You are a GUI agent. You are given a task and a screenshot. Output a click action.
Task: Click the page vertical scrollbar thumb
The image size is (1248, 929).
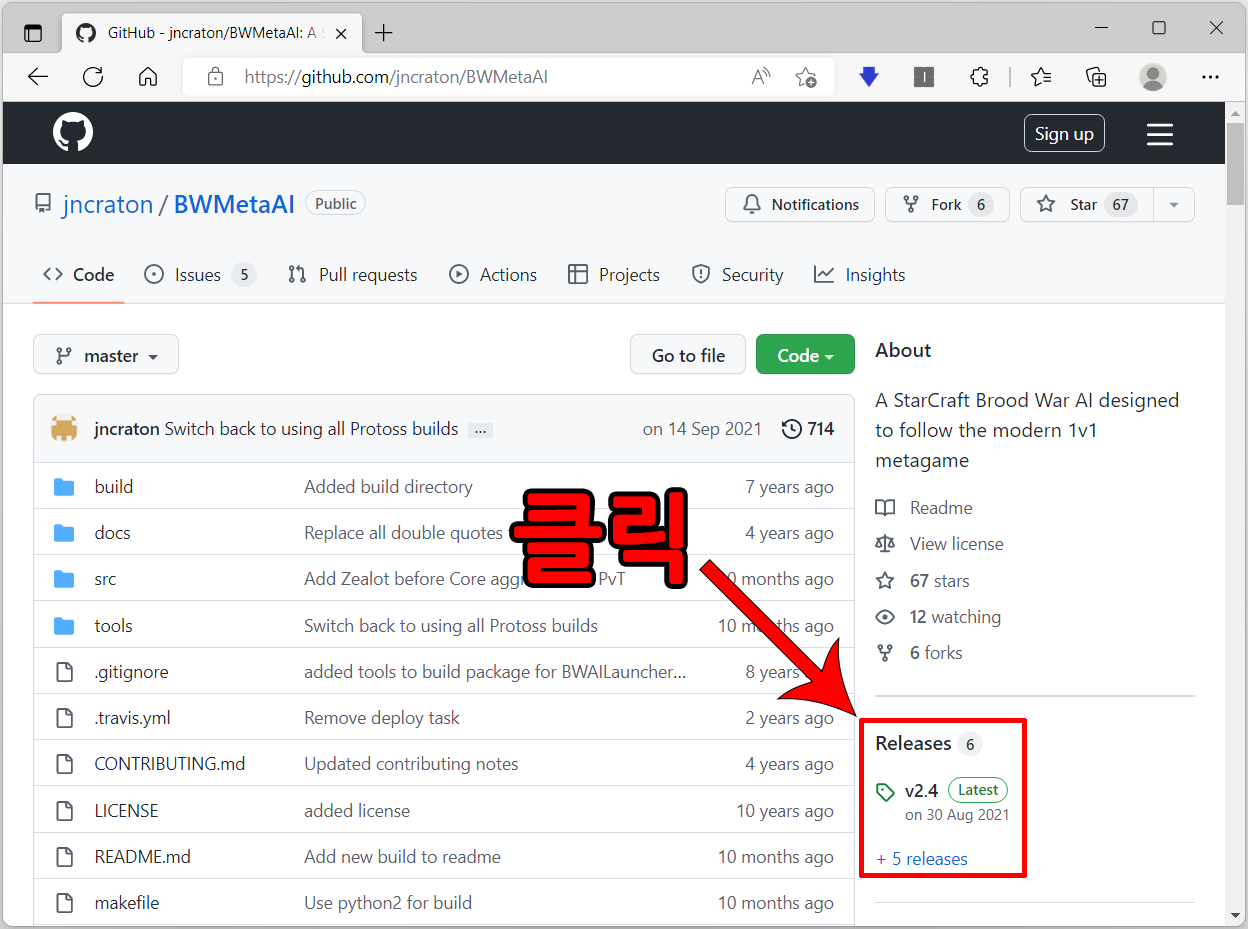pyautogui.click(x=1236, y=163)
